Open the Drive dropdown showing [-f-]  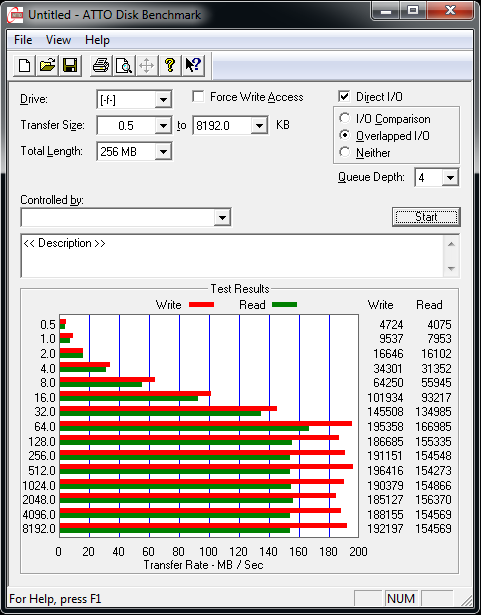coord(163,100)
